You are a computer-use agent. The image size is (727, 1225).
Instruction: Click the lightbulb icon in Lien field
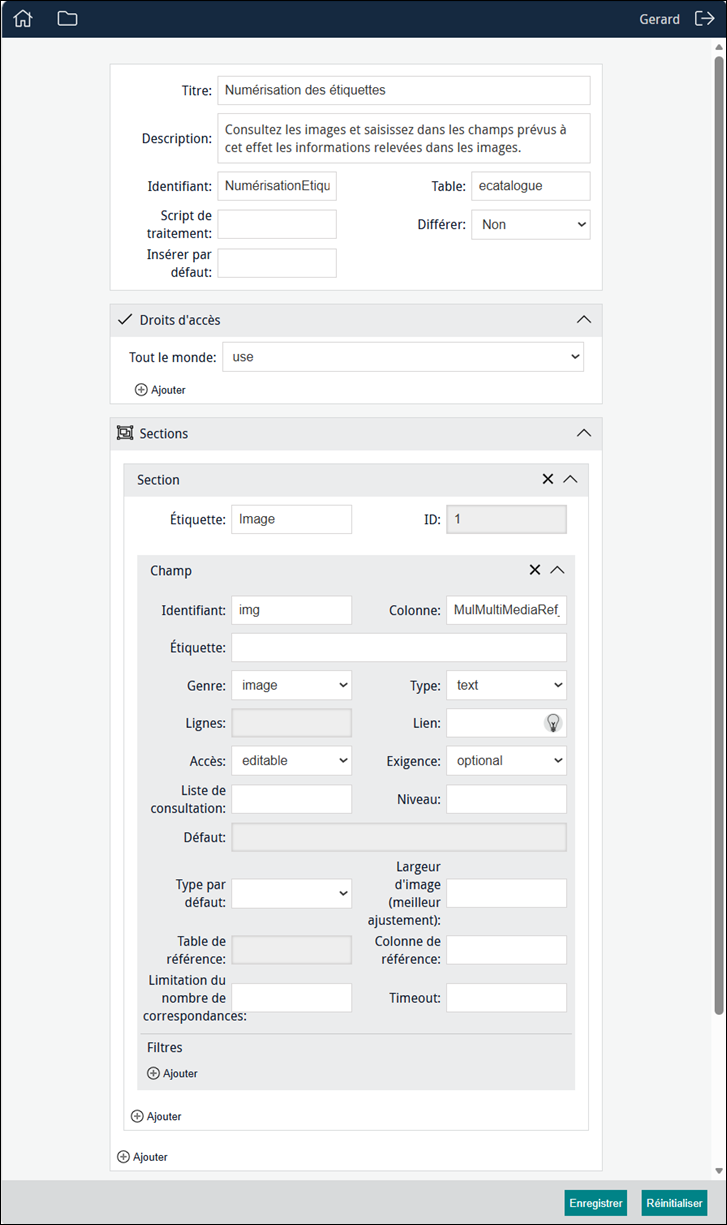click(553, 723)
